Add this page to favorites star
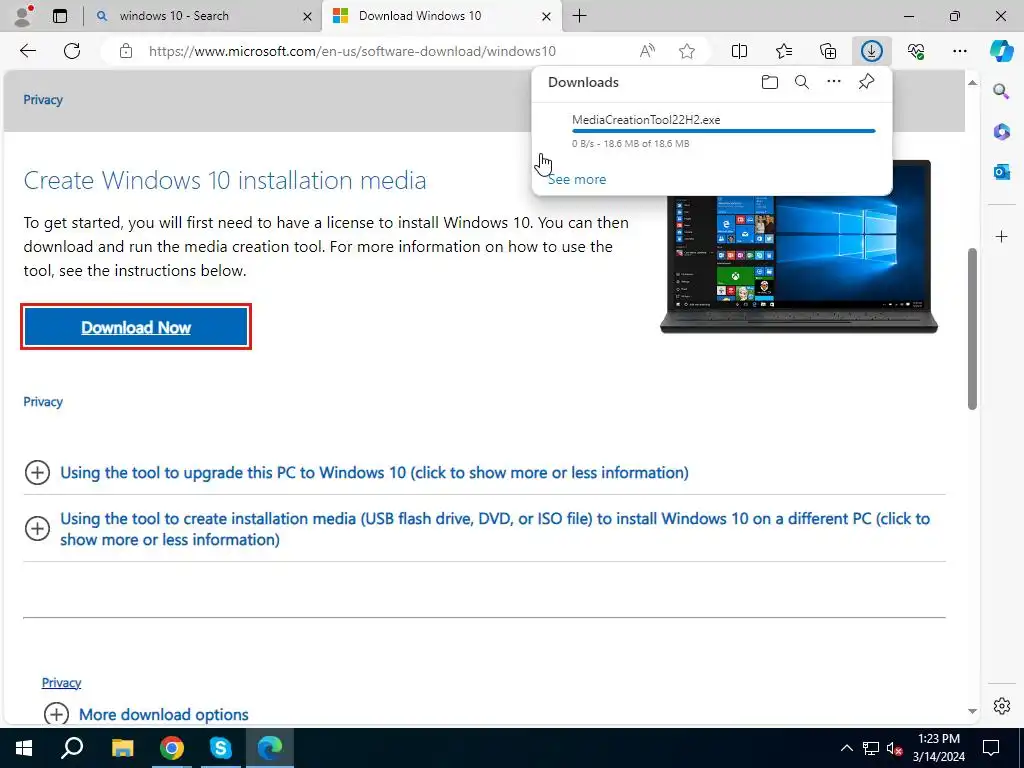1024x768 pixels. point(686,51)
